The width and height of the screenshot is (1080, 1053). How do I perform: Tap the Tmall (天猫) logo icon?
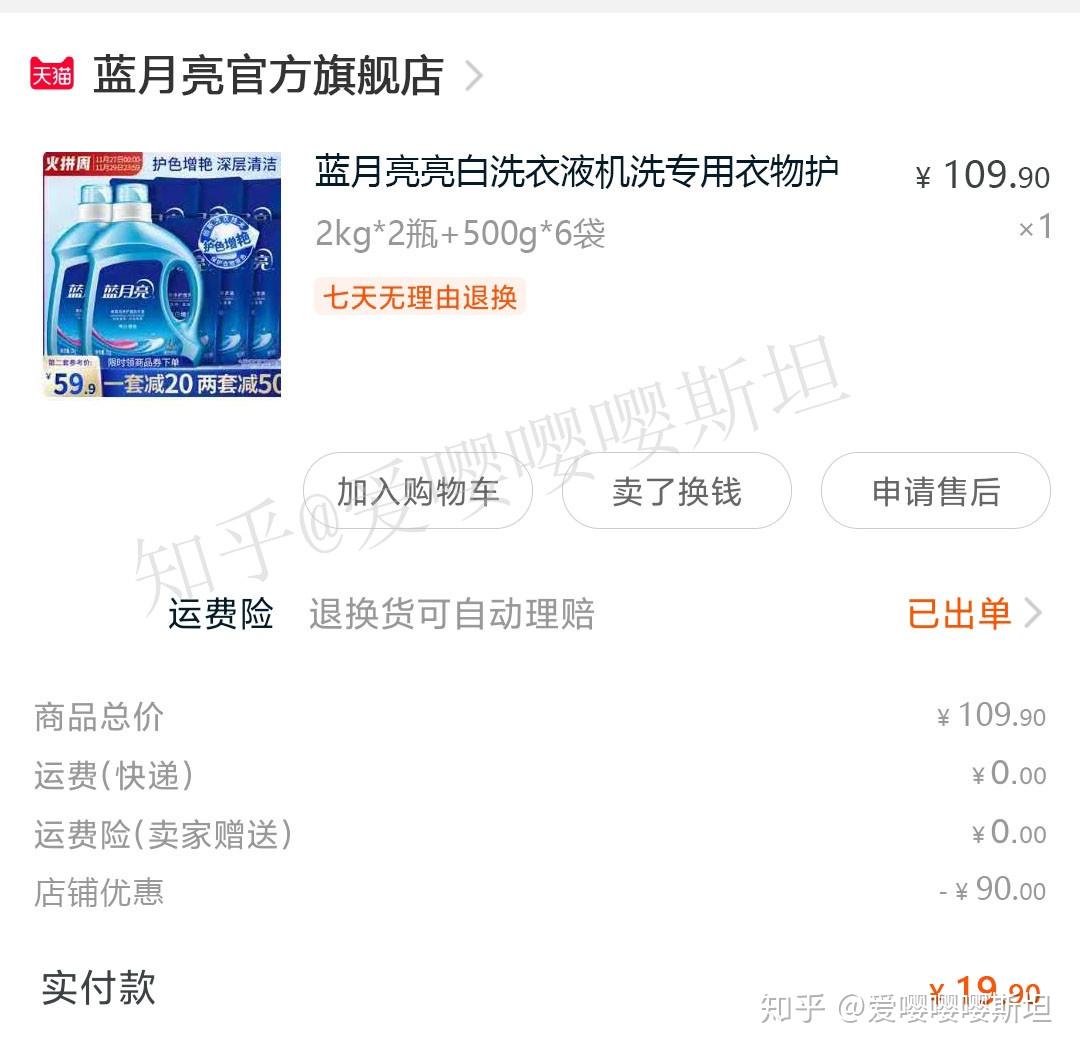(x=52, y=74)
